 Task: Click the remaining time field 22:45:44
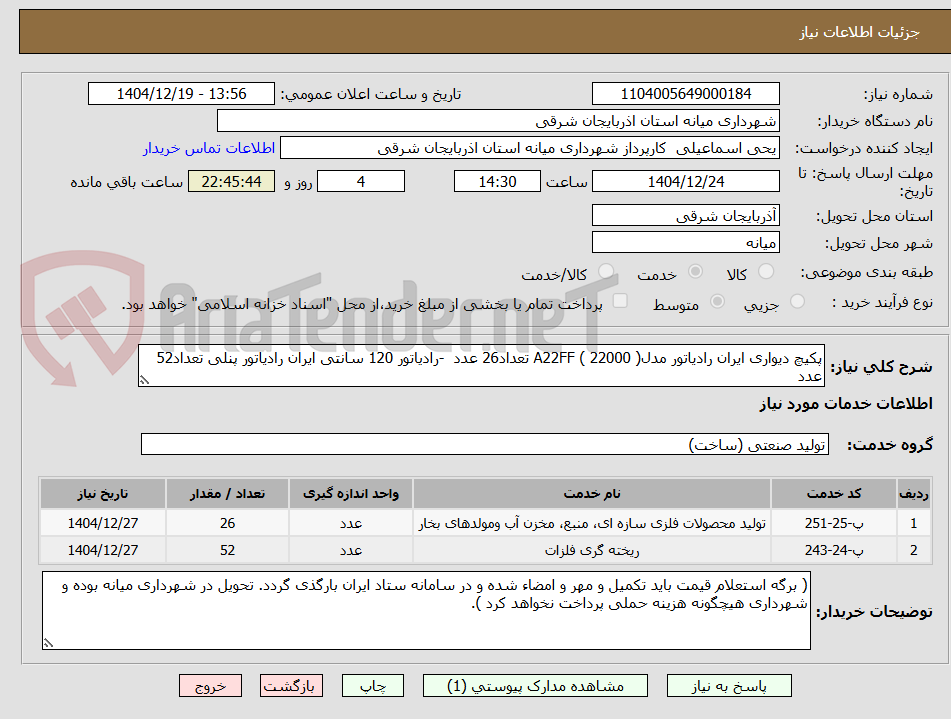click(x=231, y=181)
